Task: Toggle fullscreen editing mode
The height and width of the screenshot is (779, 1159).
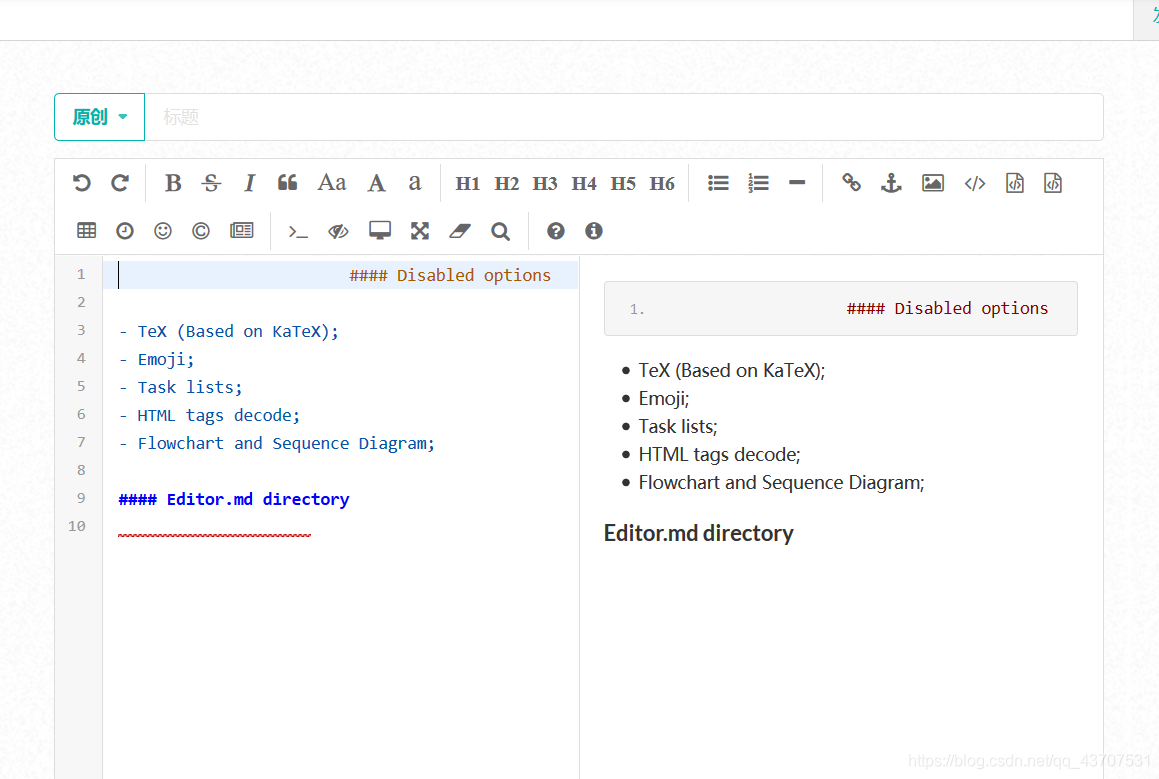Action: (x=420, y=231)
